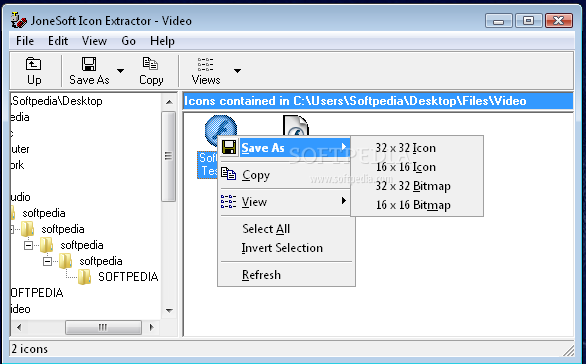Click the Copy toolbar icon
Screen dimensions: 586x364
150,64
